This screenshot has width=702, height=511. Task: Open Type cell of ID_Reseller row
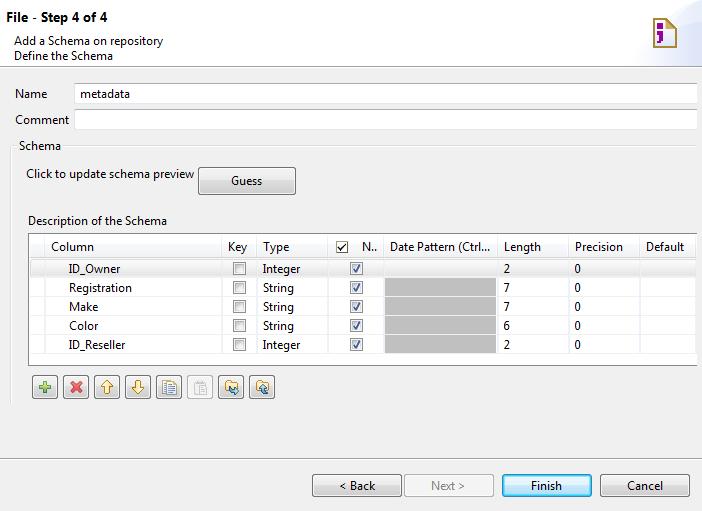292,345
